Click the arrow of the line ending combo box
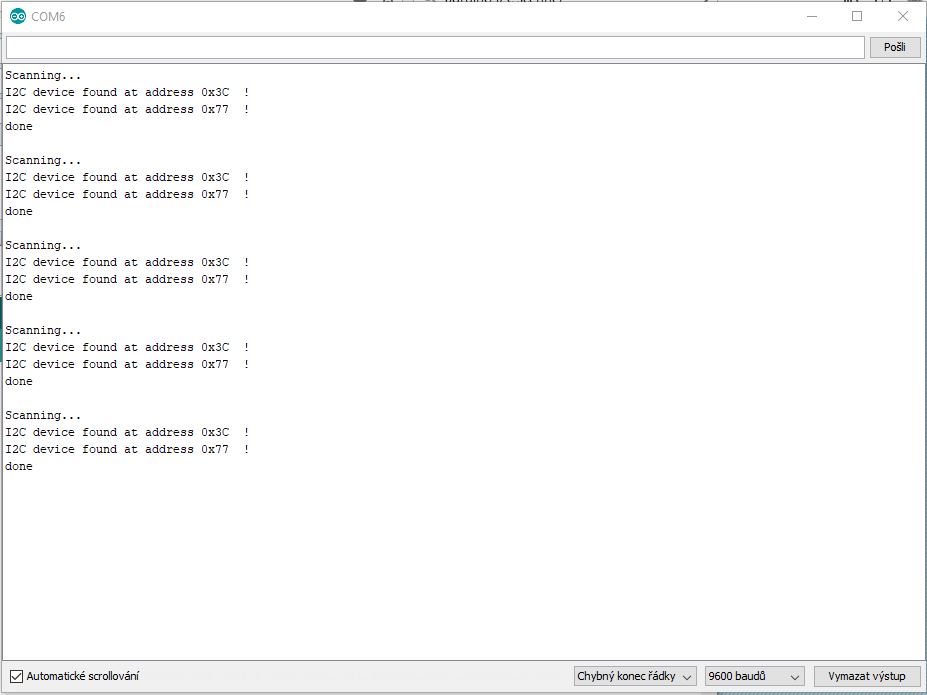927x695 pixels. tap(688, 677)
